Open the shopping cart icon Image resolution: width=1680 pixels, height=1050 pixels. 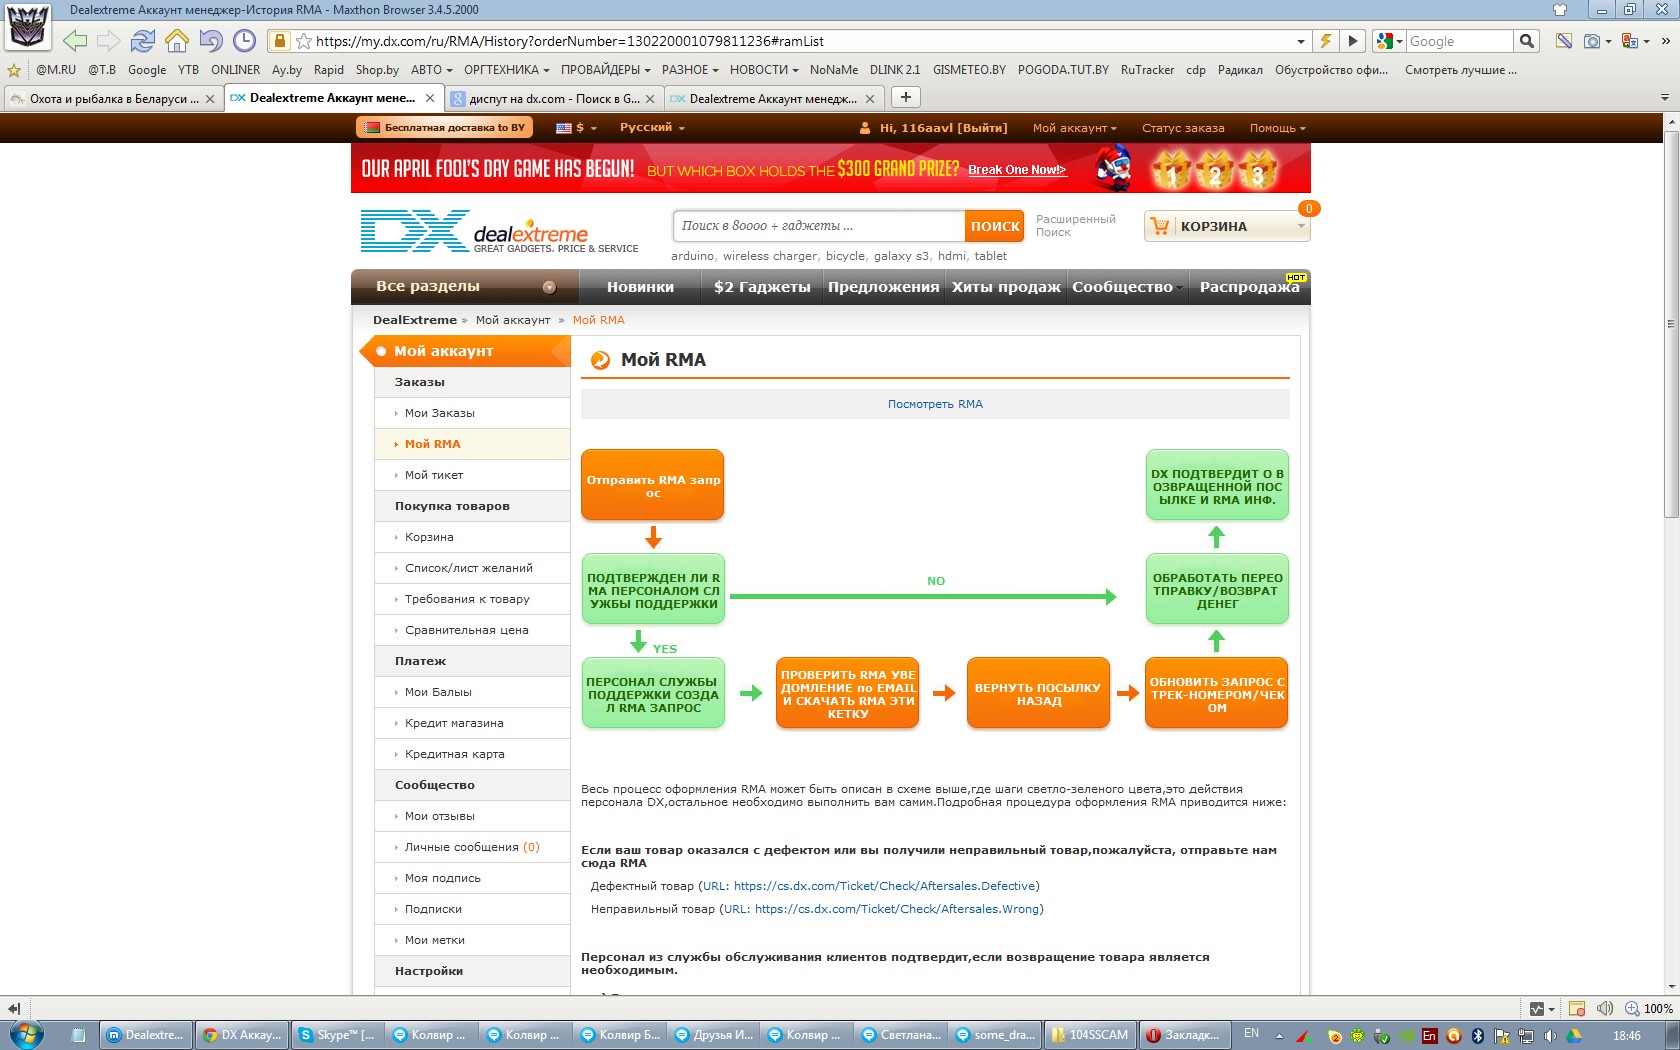tap(1160, 226)
